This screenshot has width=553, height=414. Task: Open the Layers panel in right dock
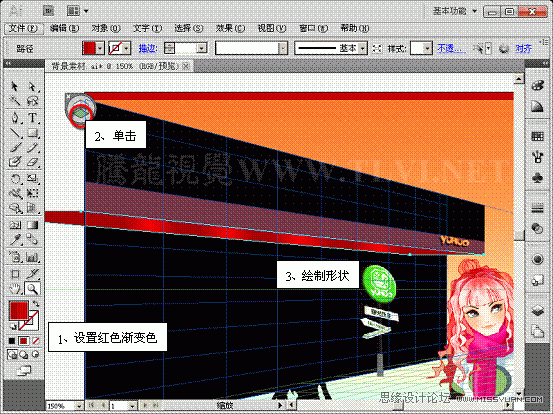(537, 310)
